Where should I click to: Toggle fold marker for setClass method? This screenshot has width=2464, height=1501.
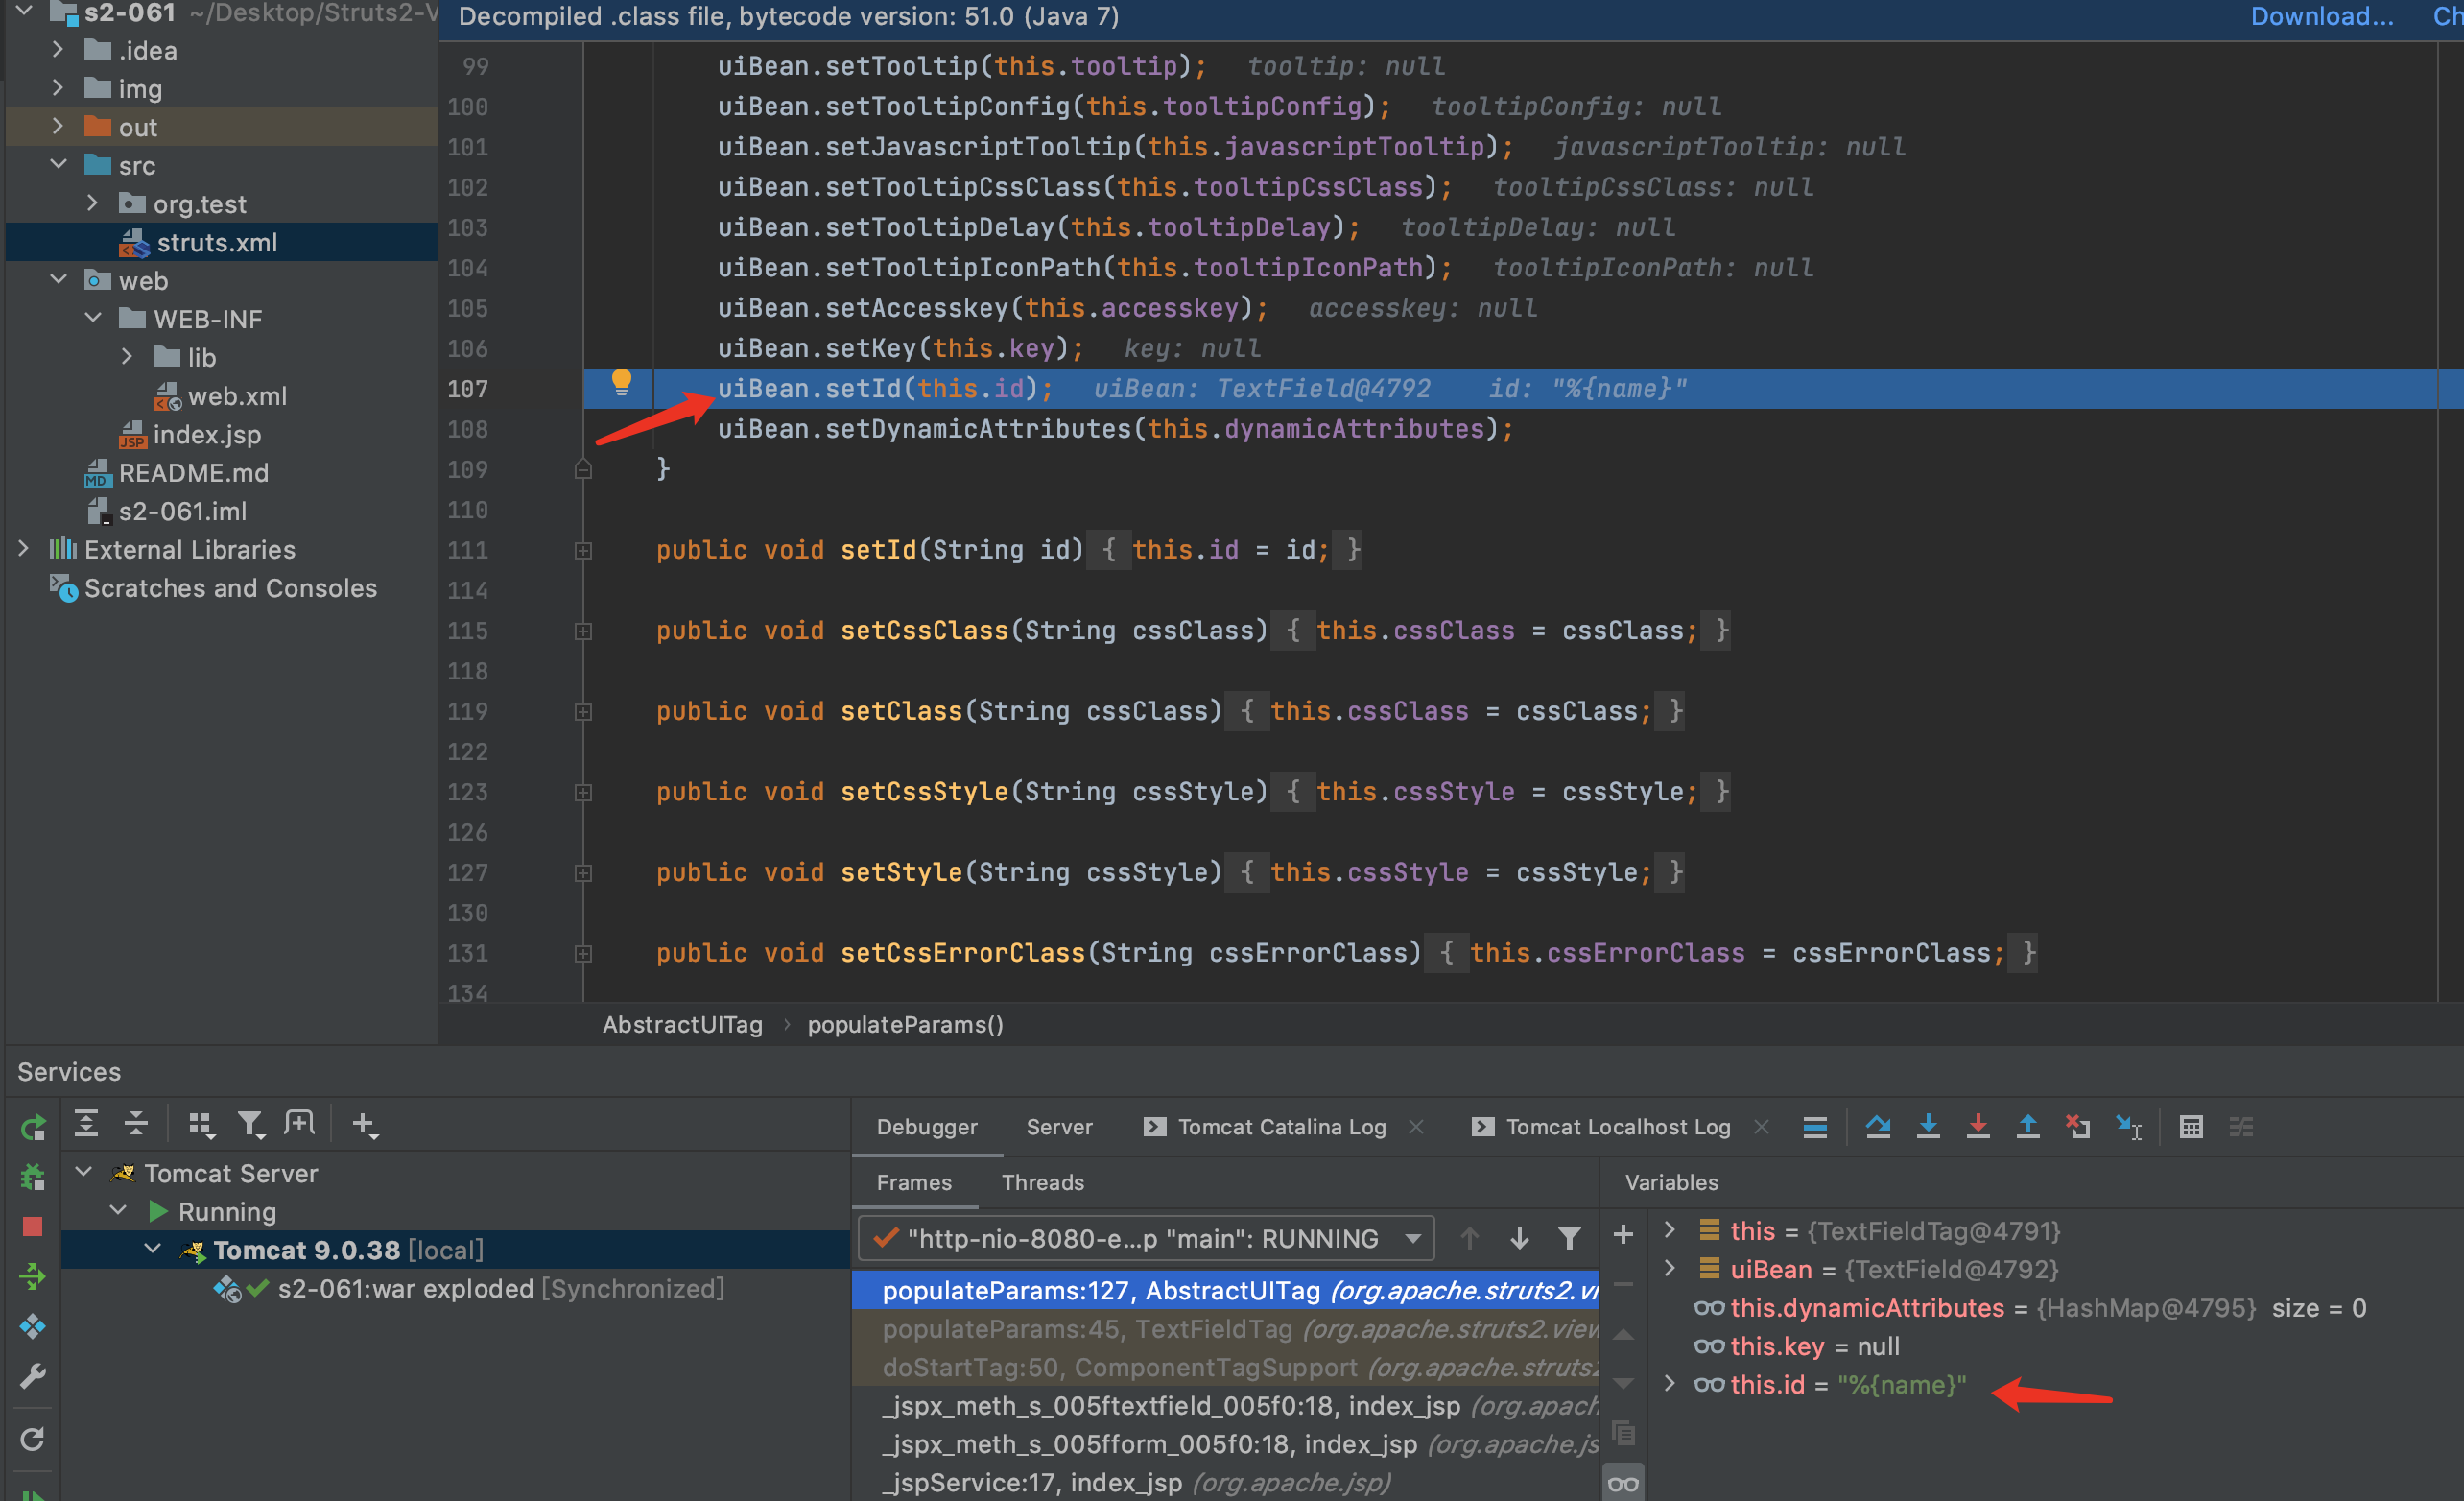point(583,712)
